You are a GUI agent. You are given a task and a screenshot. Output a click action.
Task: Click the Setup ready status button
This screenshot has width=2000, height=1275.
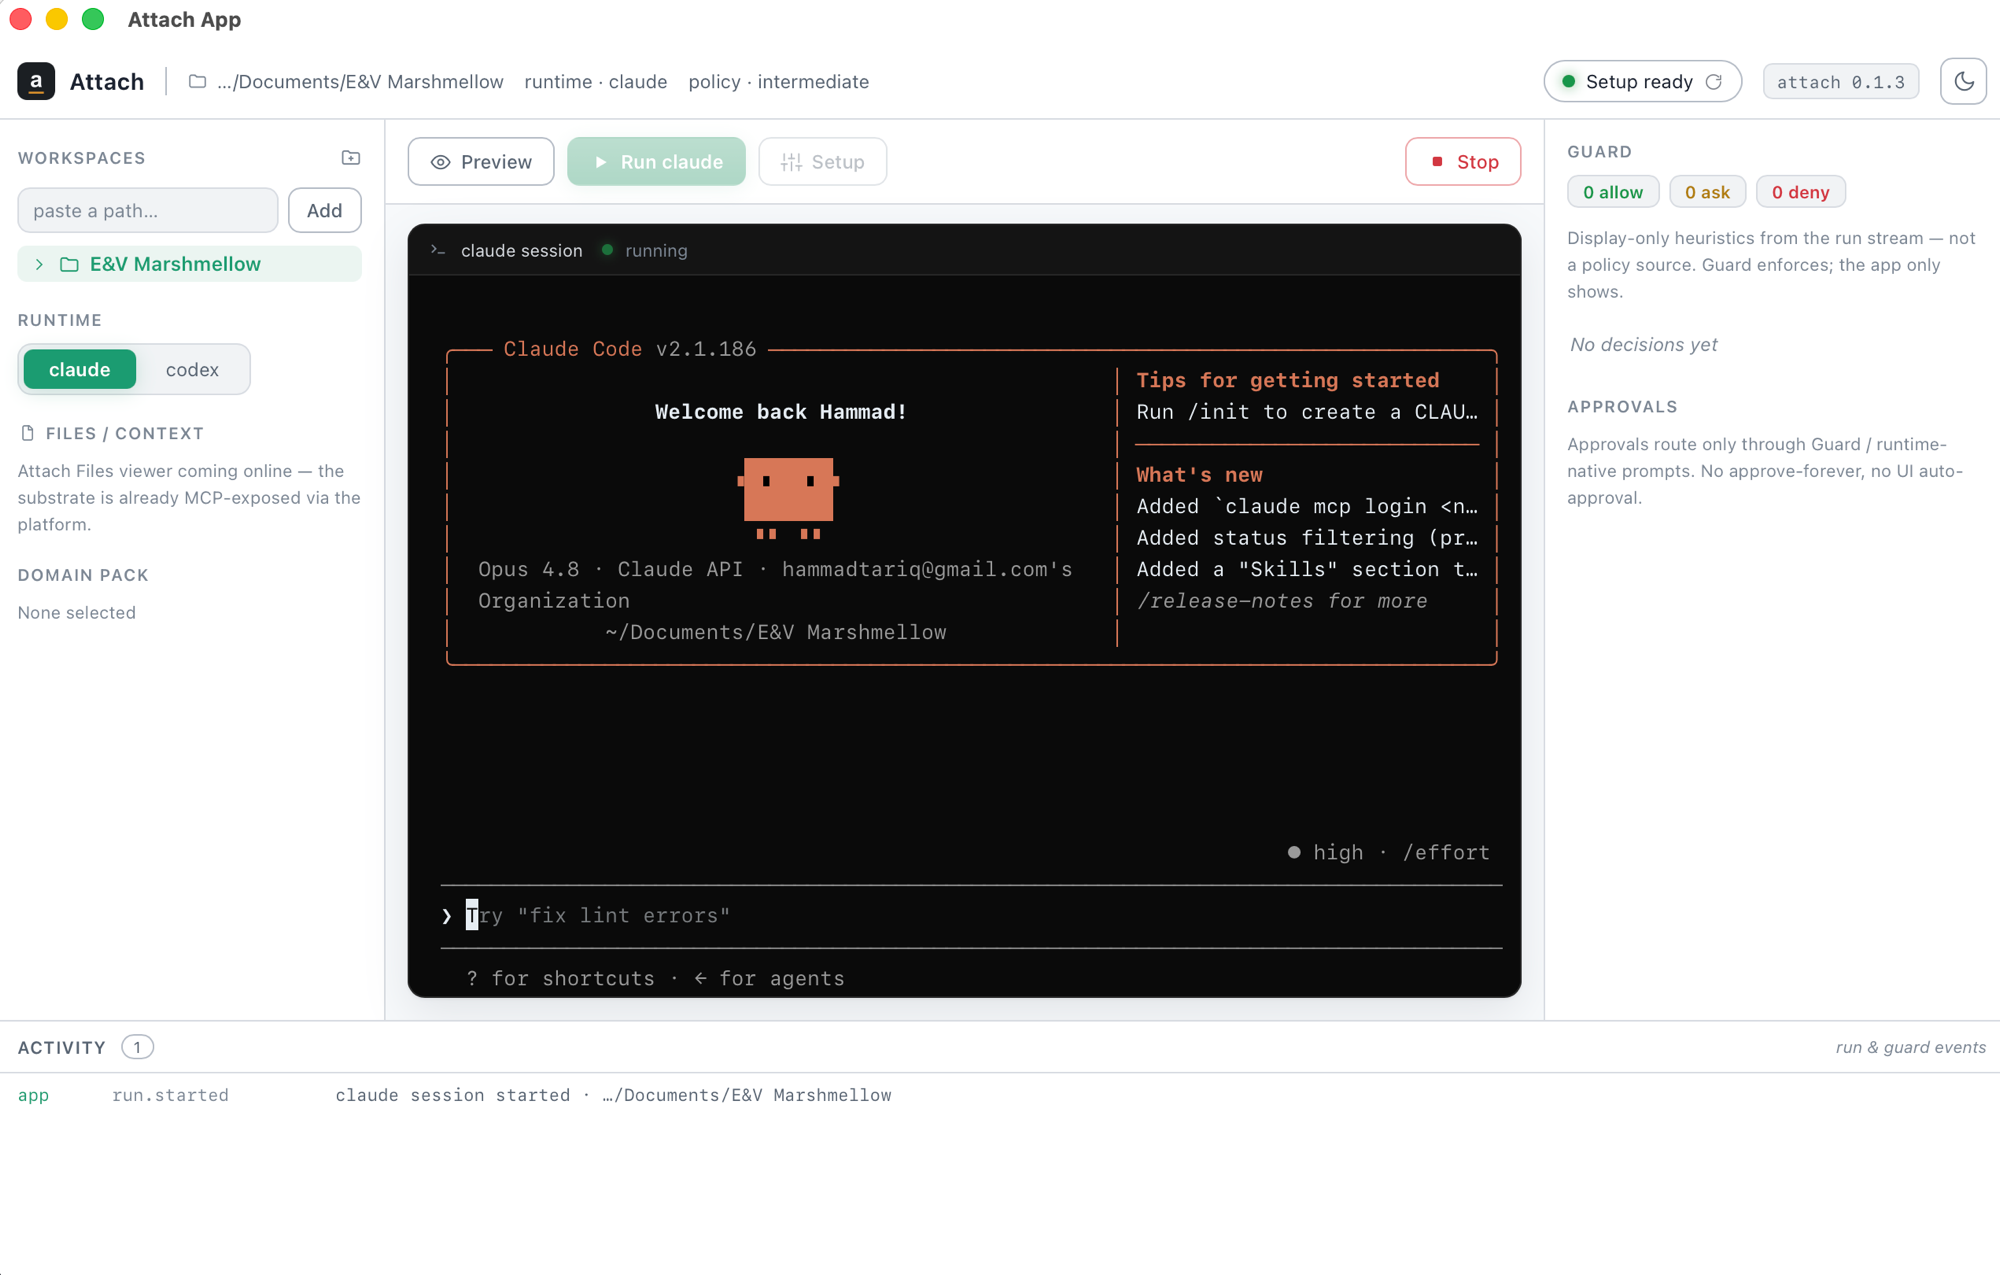tap(1642, 81)
